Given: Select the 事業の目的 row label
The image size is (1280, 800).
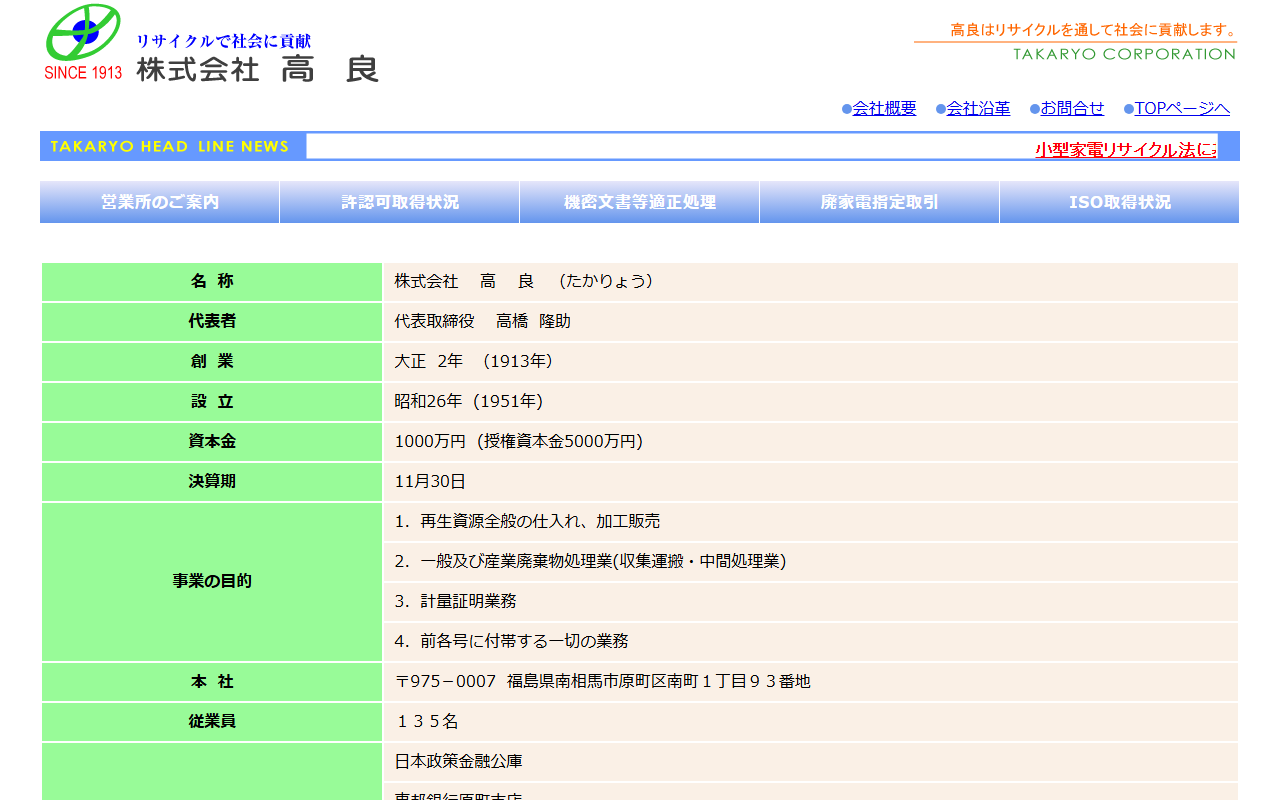Looking at the screenshot, I should [x=212, y=582].
